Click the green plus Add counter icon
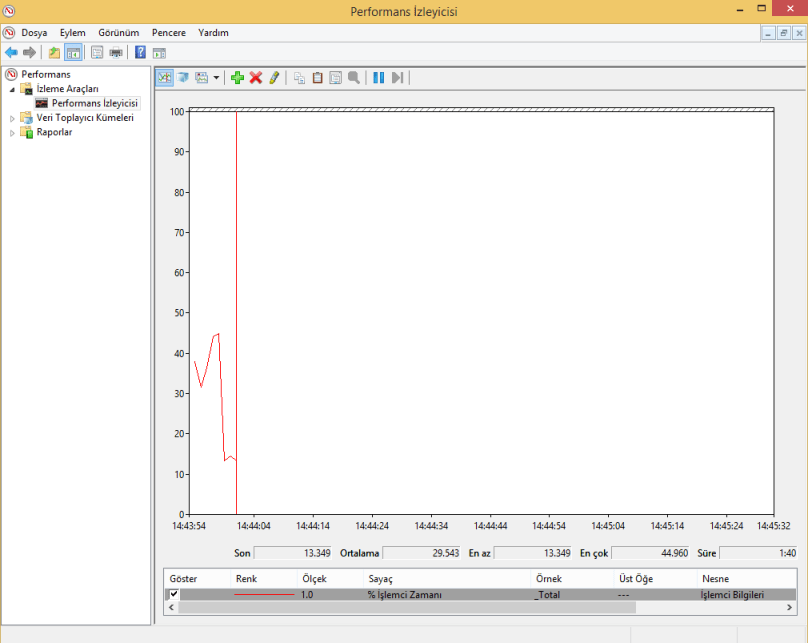The image size is (808, 643). click(237, 77)
